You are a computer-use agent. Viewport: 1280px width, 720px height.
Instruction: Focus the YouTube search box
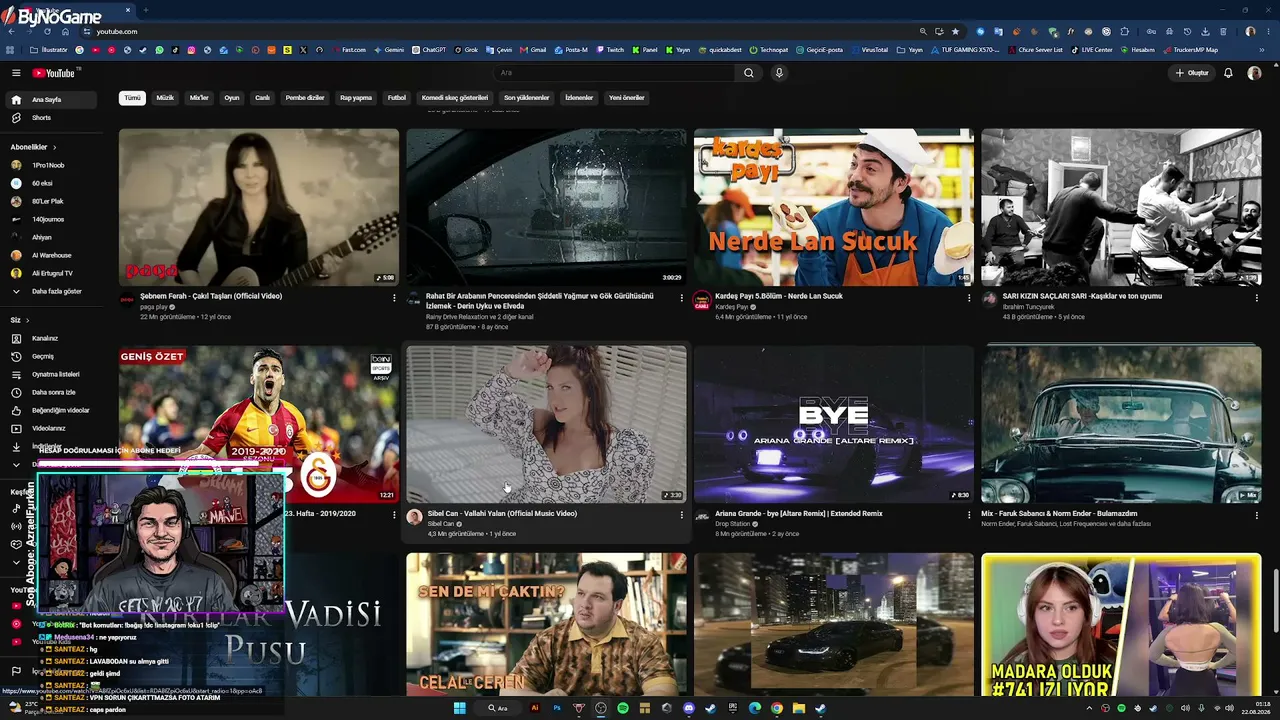[x=614, y=73]
